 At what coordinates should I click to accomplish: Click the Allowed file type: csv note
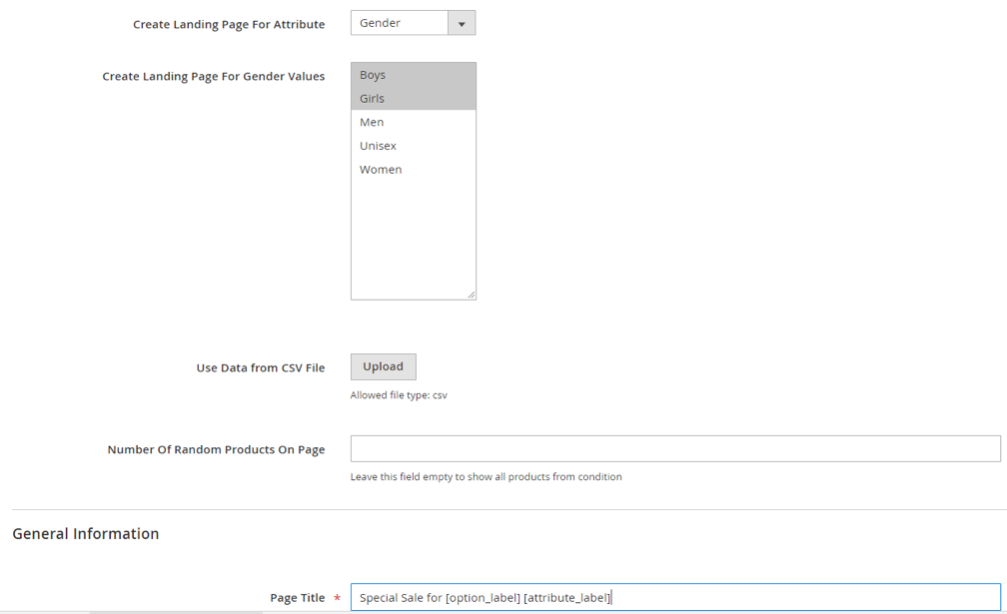pos(399,395)
